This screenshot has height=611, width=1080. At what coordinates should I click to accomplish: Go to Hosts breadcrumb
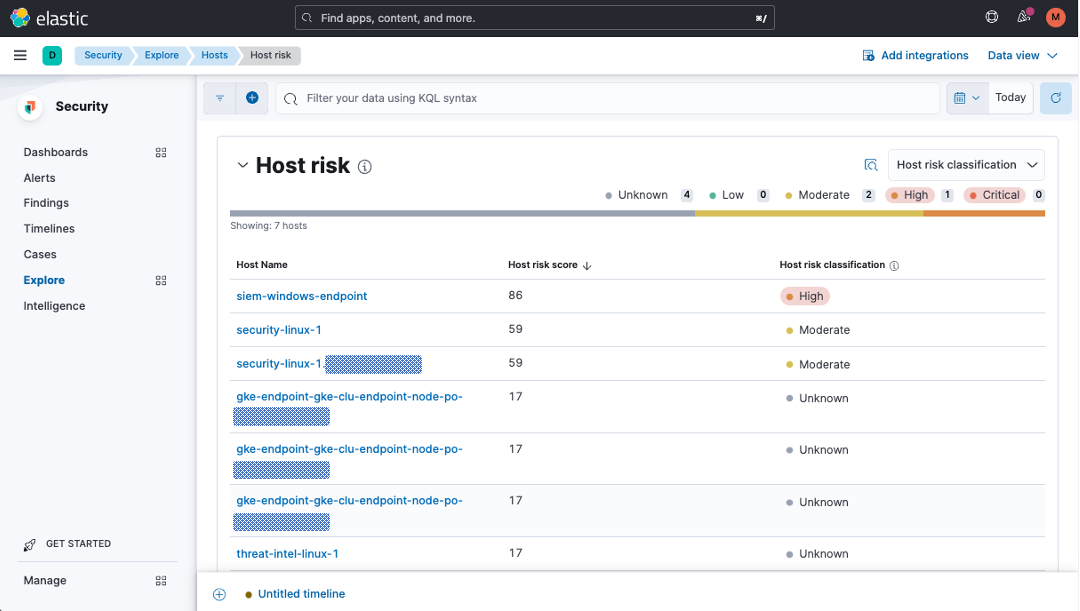point(214,55)
